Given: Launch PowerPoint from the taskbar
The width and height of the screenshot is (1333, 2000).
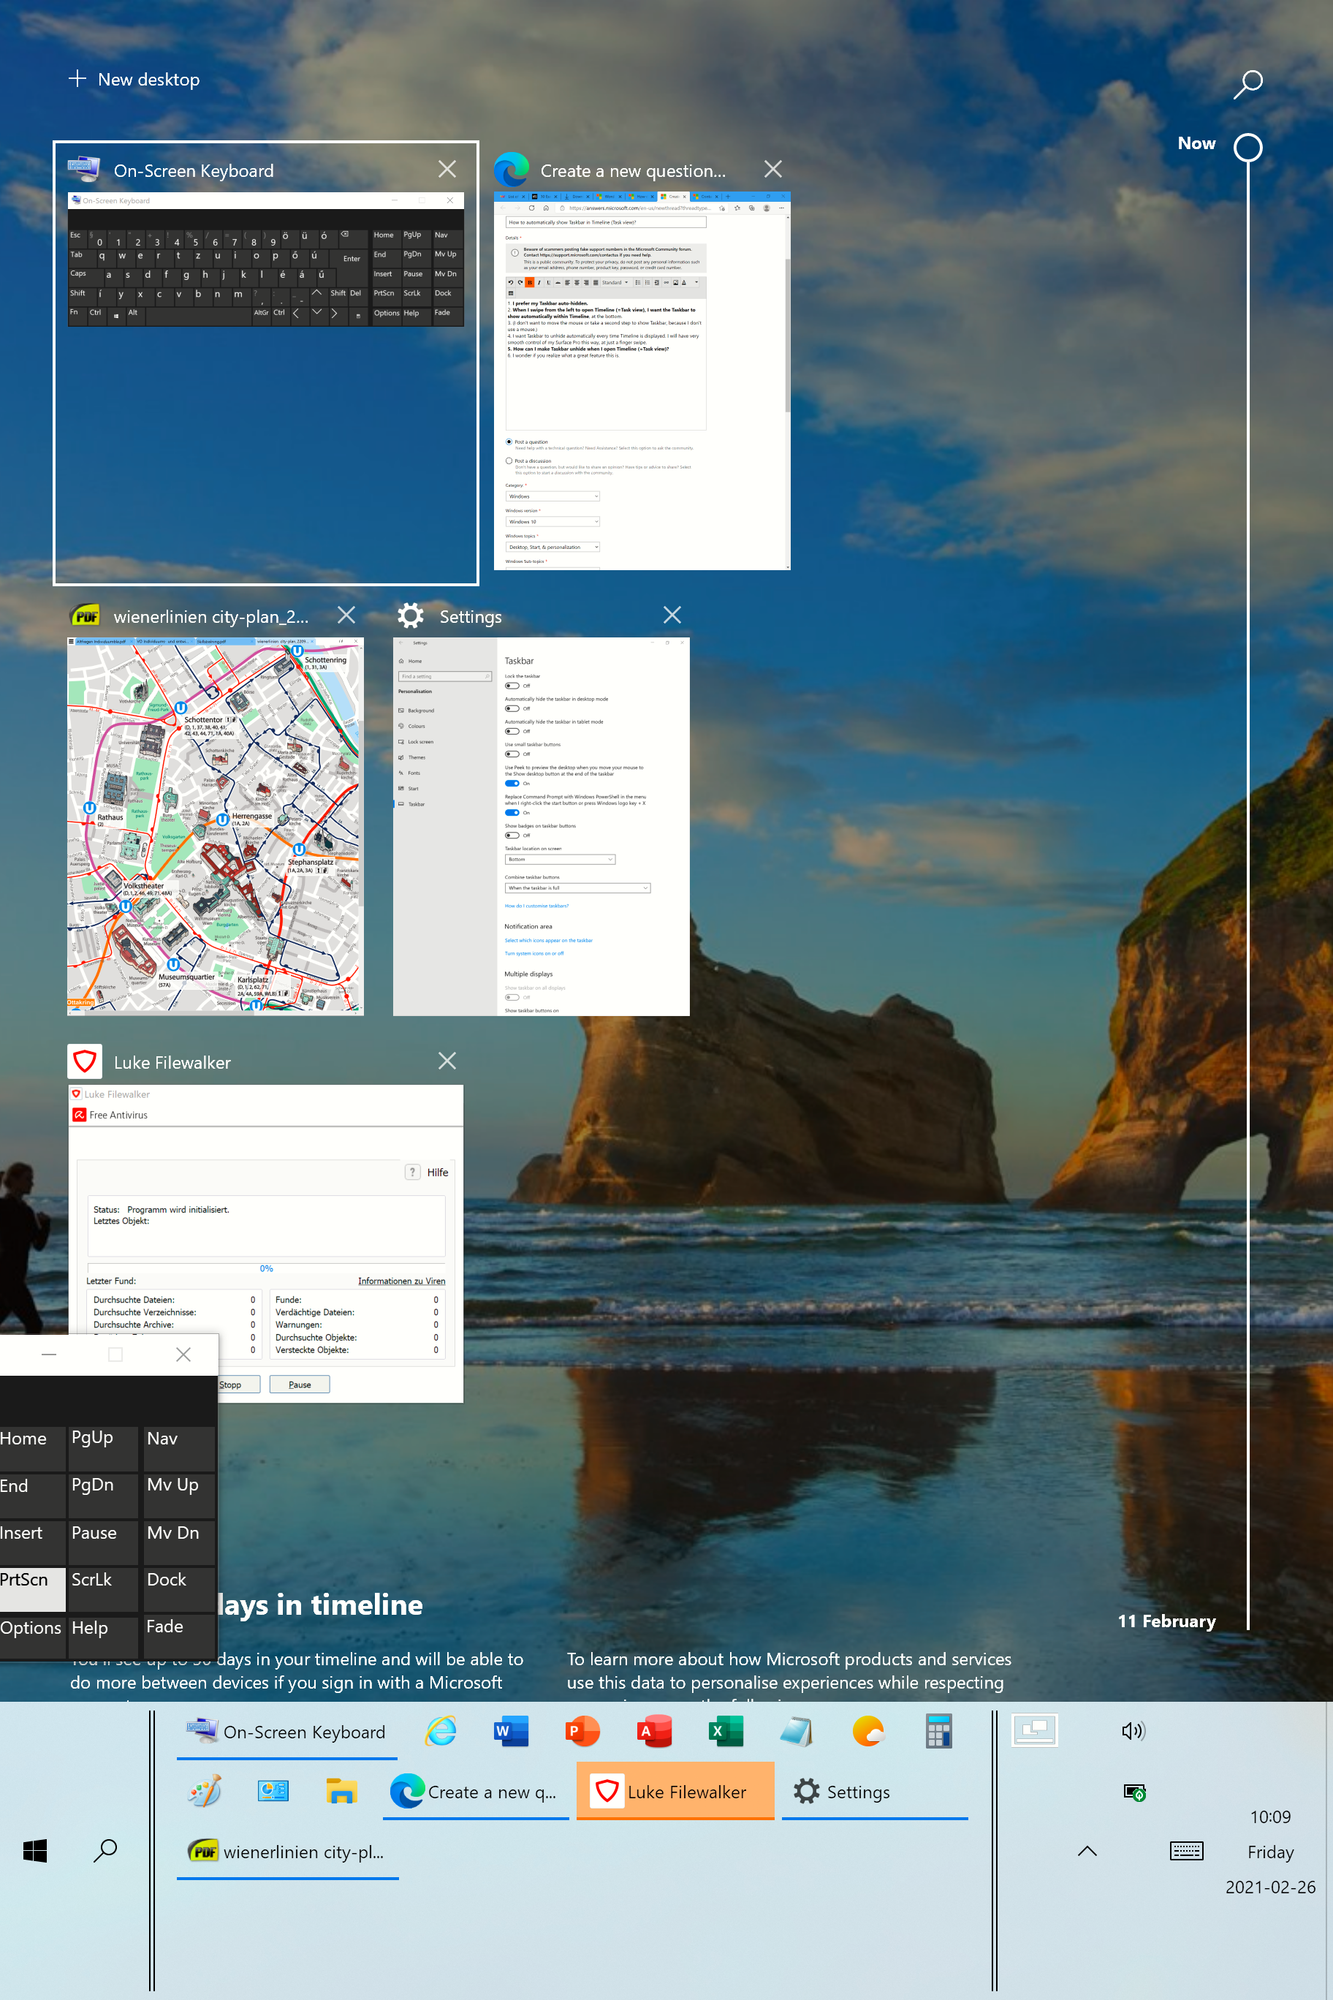Looking at the screenshot, I should pos(582,1731).
